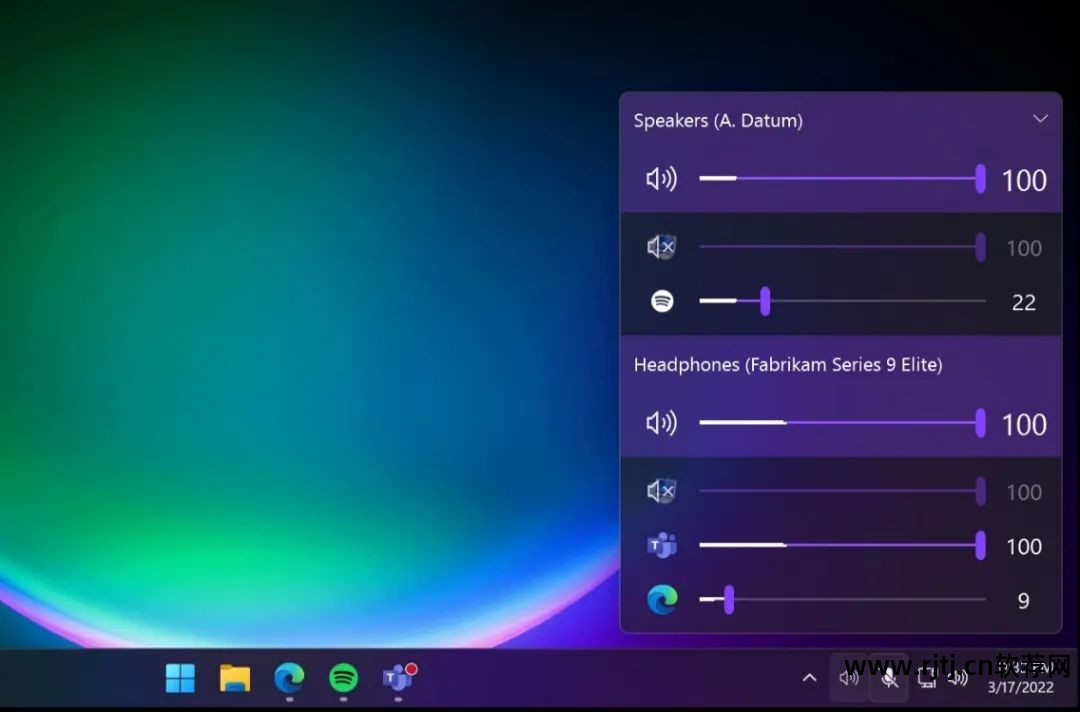
Task: Adjust the Teams volume slider
Action: 842,545
